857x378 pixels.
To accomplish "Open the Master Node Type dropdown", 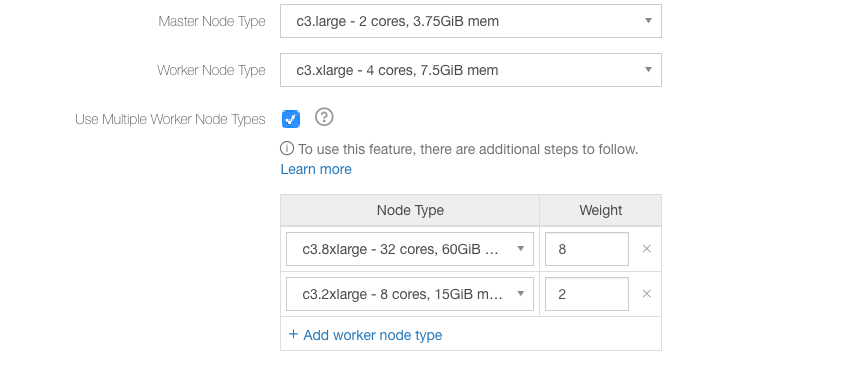I will click(x=471, y=21).
